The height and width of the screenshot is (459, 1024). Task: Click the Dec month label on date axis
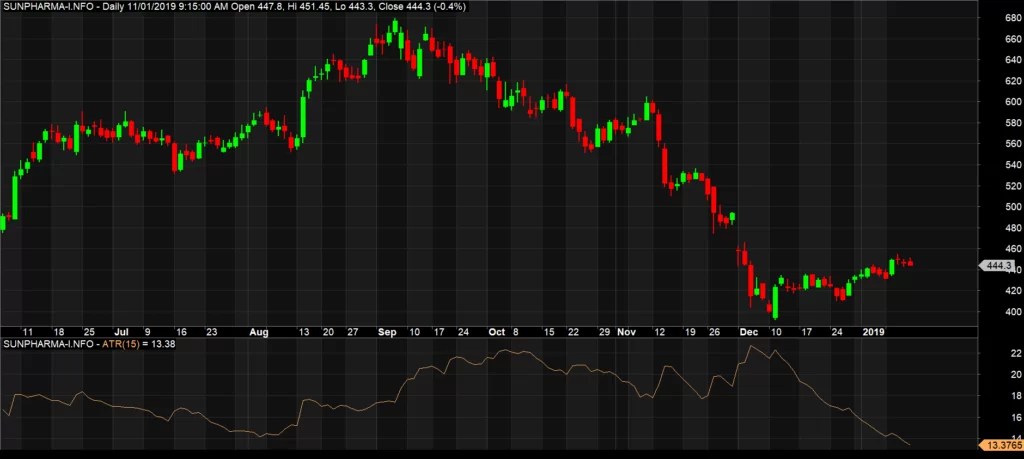click(x=750, y=332)
